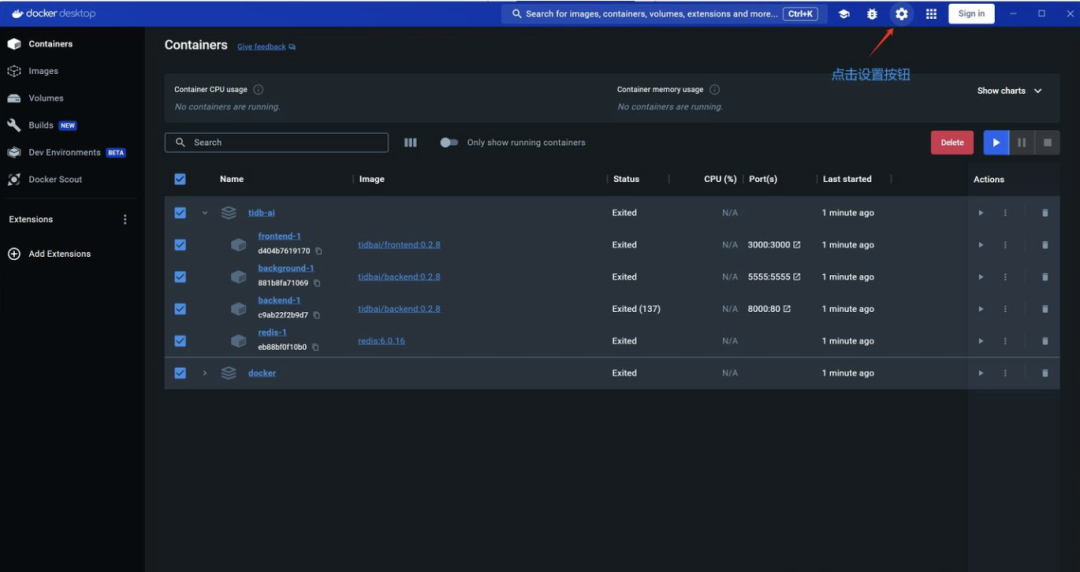
Task: Start the docker stack from its row
Action: tap(981, 373)
